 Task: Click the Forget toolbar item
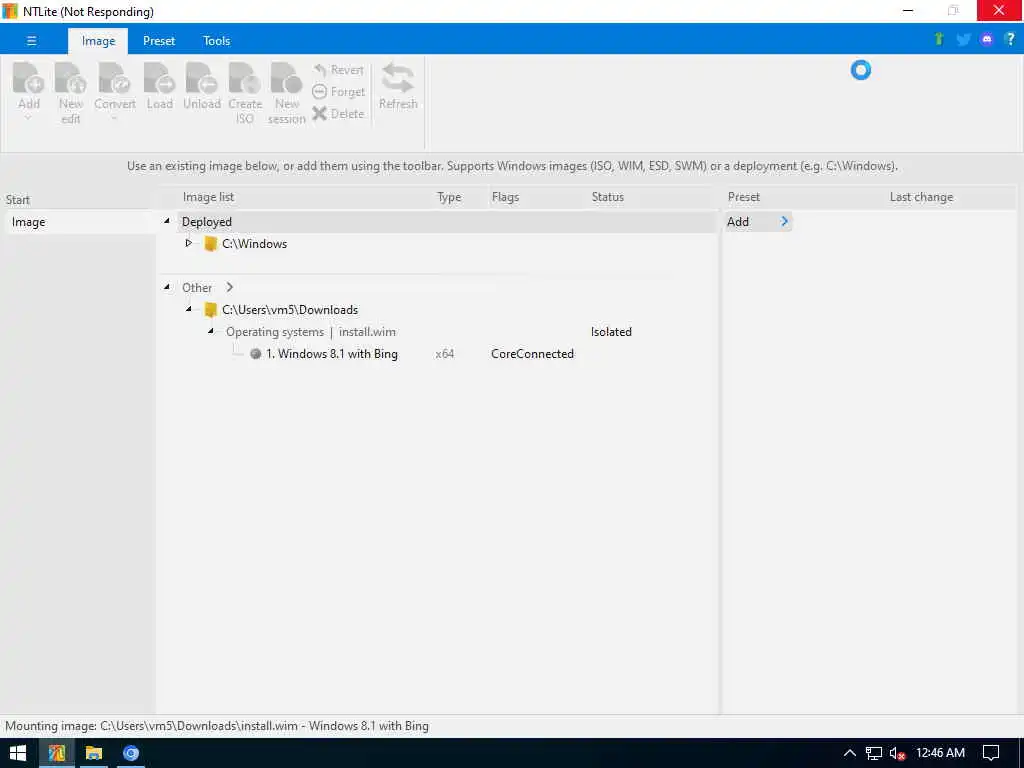pyautogui.click(x=339, y=92)
